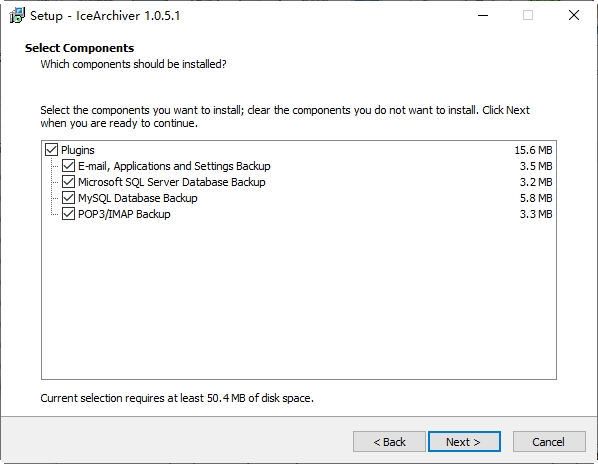Go to previous step with Back button
The image size is (598, 464).
click(389, 442)
